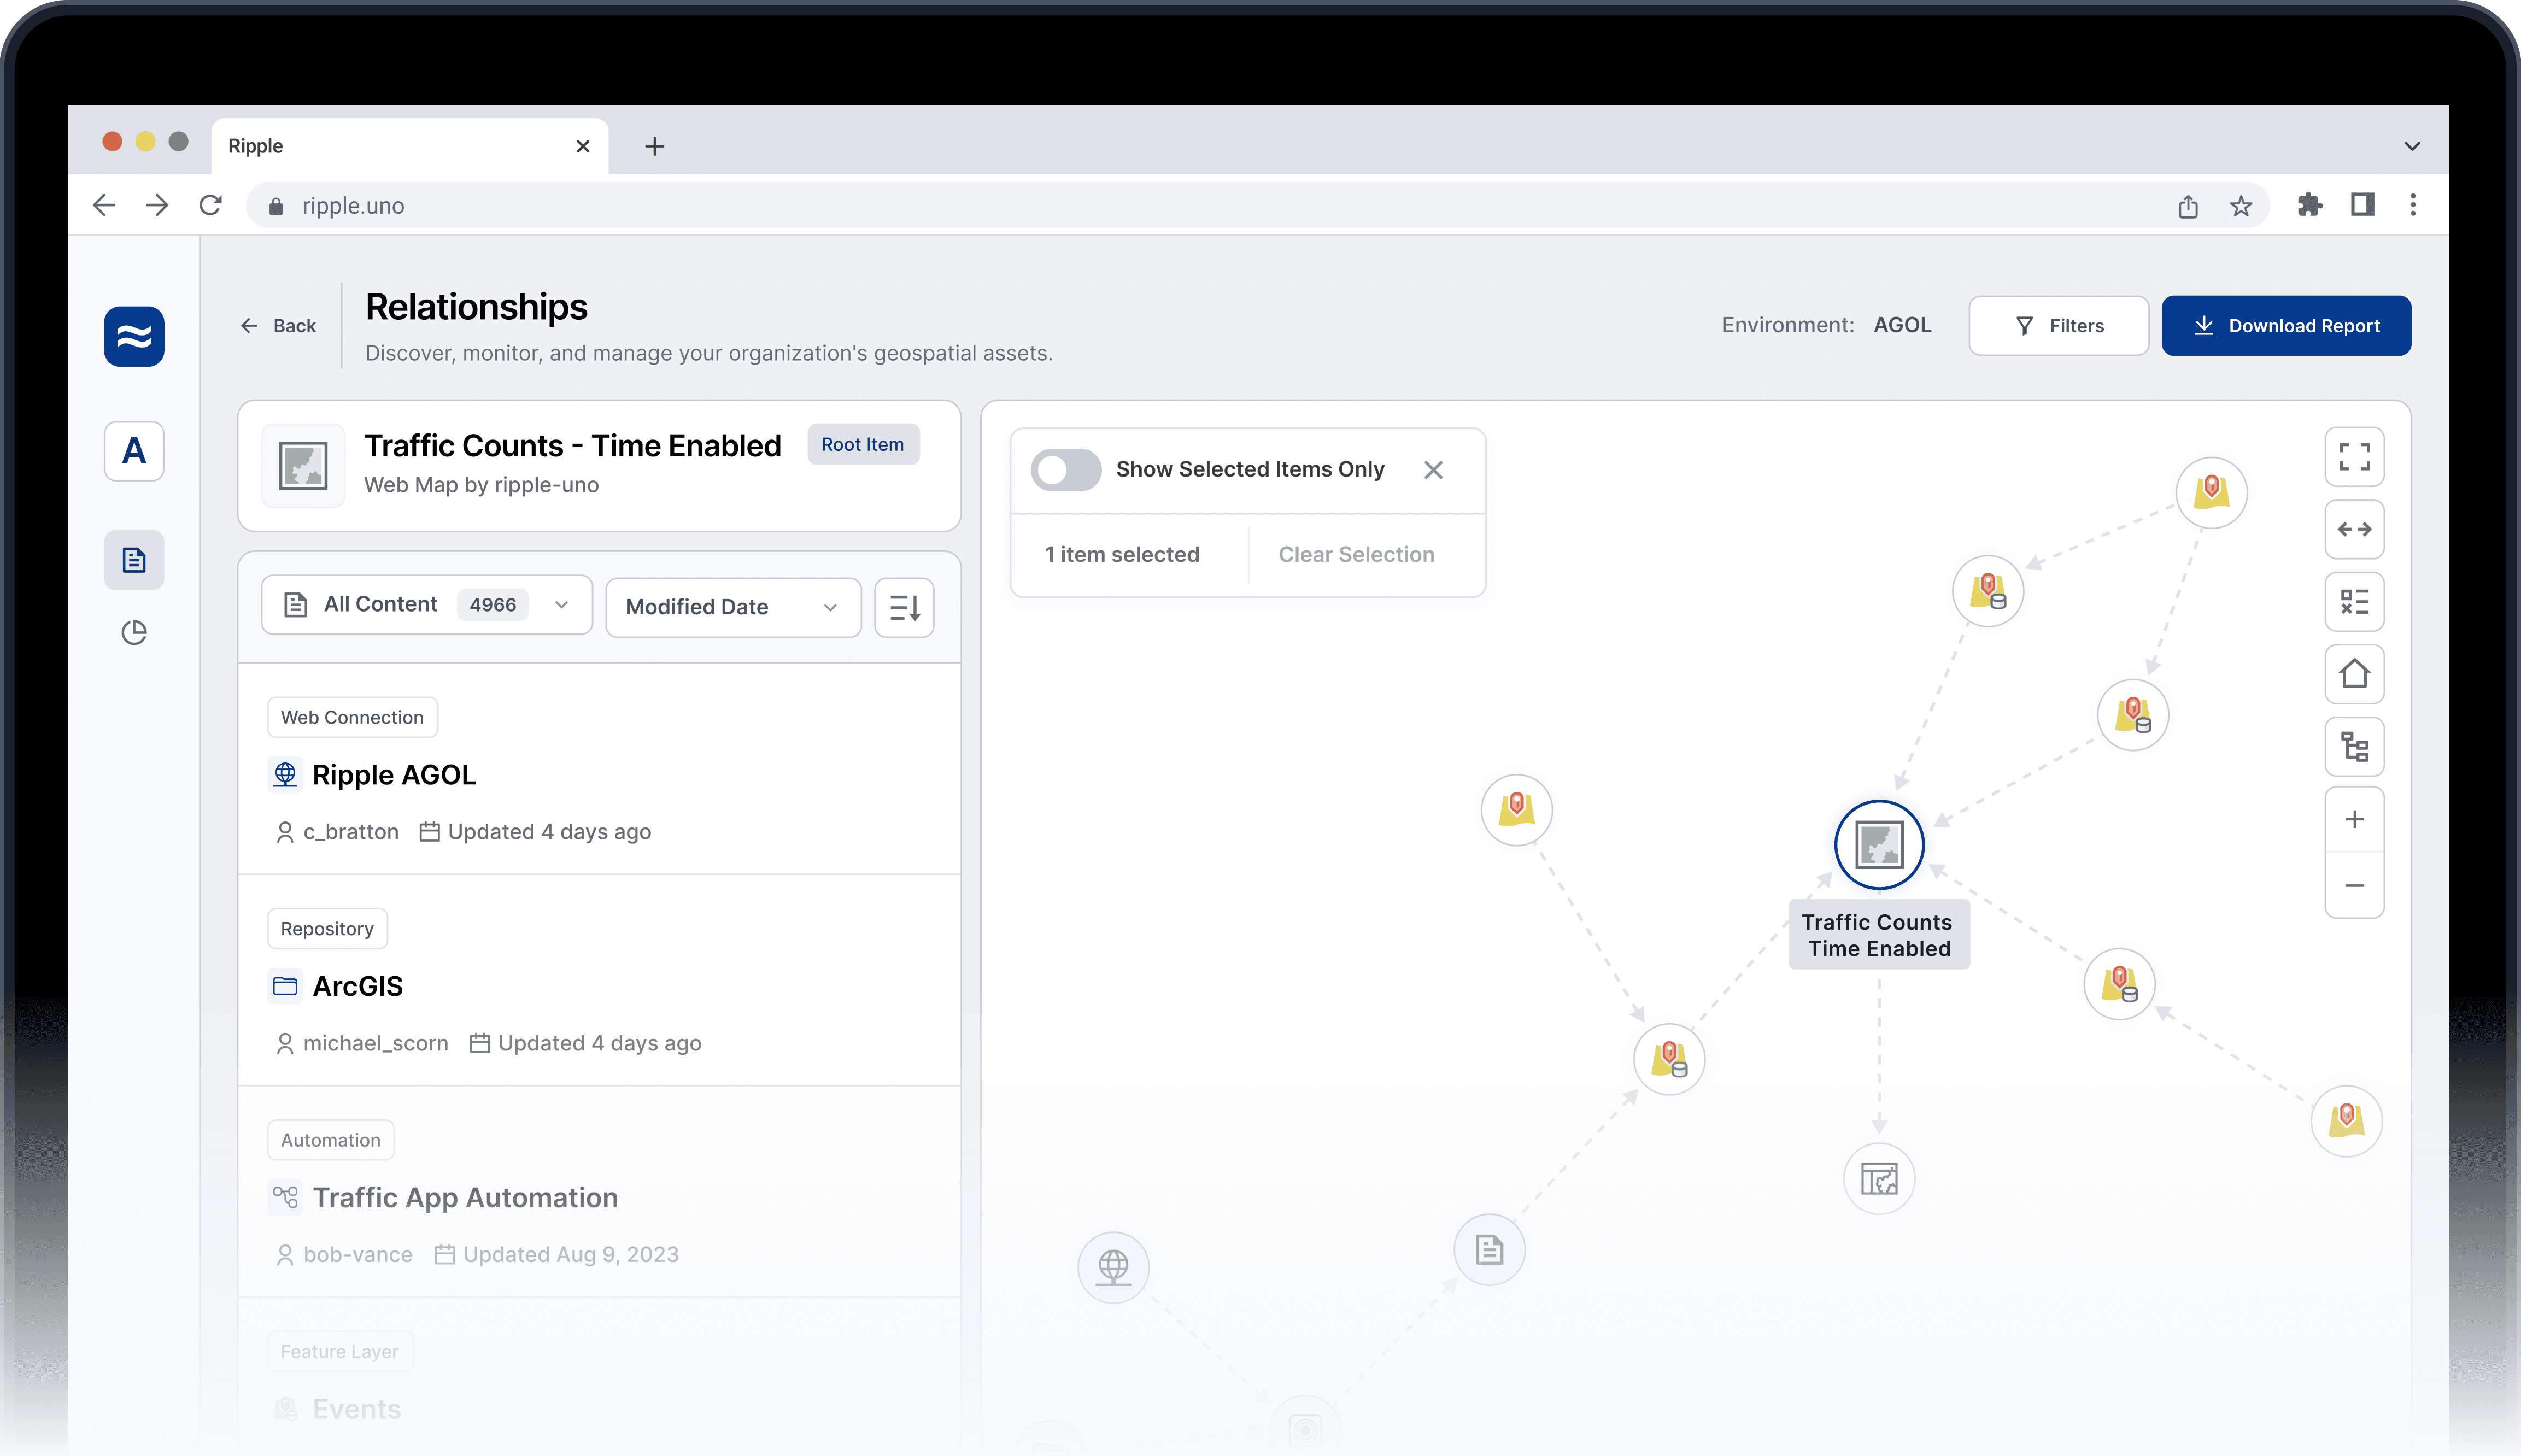Image resolution: width=2521 pixels, height=1456 pixels.
Task: Click the AGOL environment value
Action: (1902, 325)
